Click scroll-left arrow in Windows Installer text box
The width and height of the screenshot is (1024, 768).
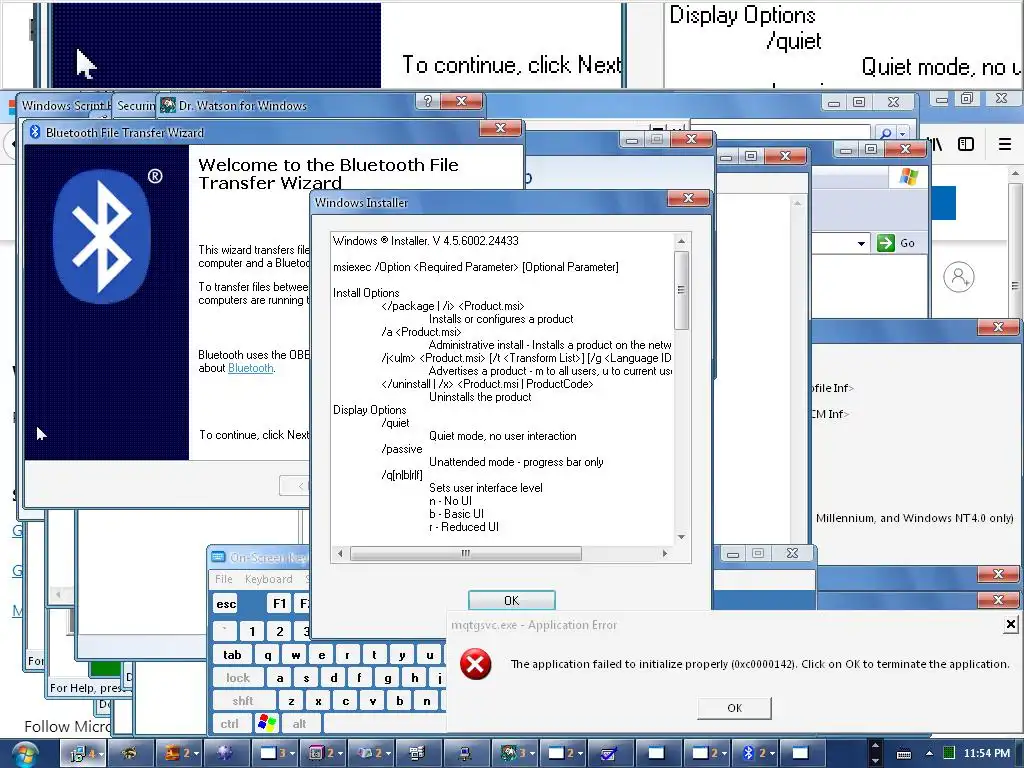pos(340,553)
